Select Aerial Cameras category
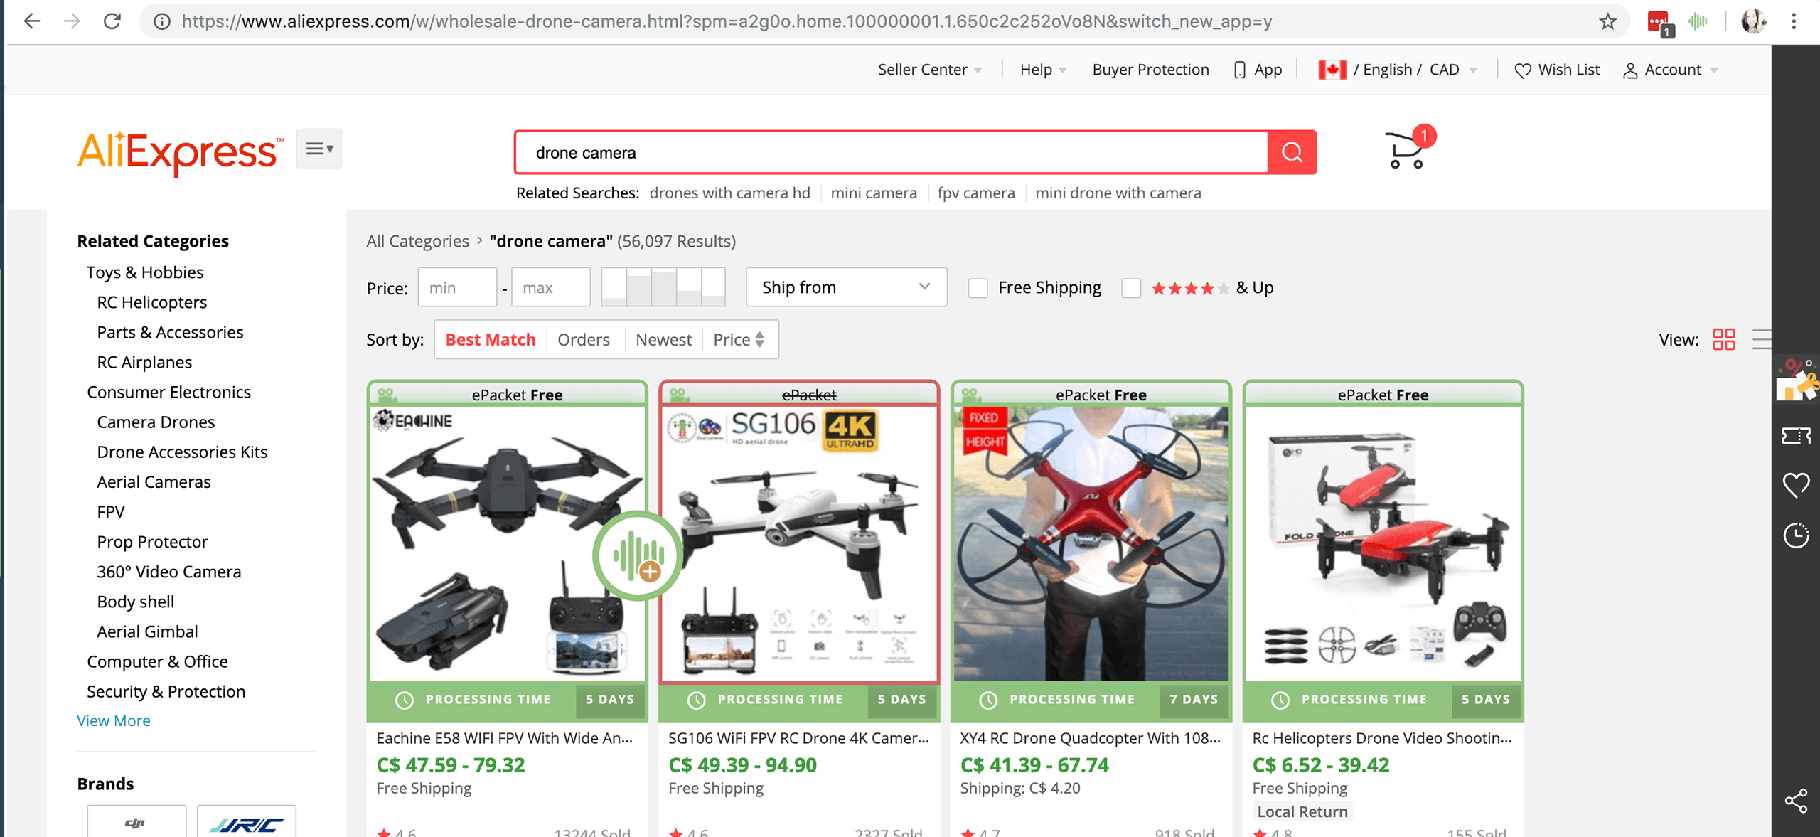Screen dimensions: 1820x837 154,482
